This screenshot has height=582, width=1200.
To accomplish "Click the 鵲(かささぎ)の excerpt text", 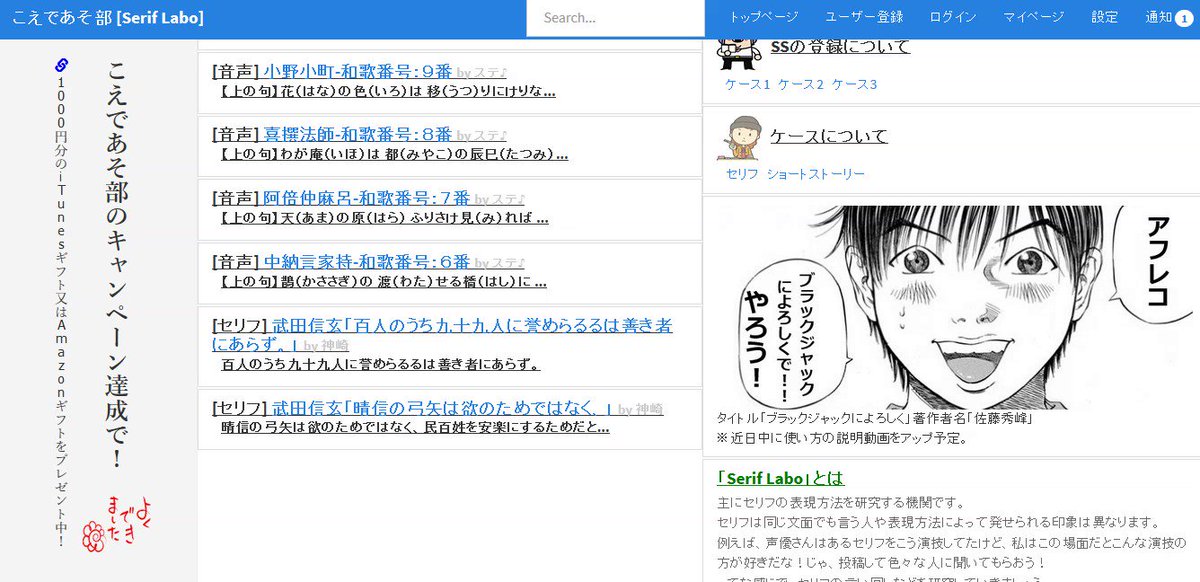I will (382, 282).
